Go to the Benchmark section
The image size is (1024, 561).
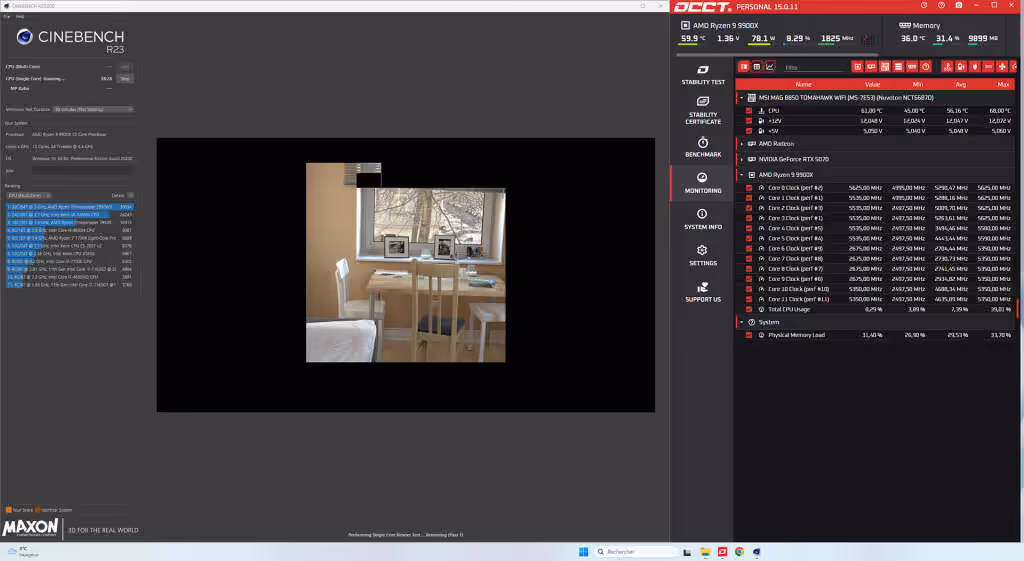tap(703, 147)
